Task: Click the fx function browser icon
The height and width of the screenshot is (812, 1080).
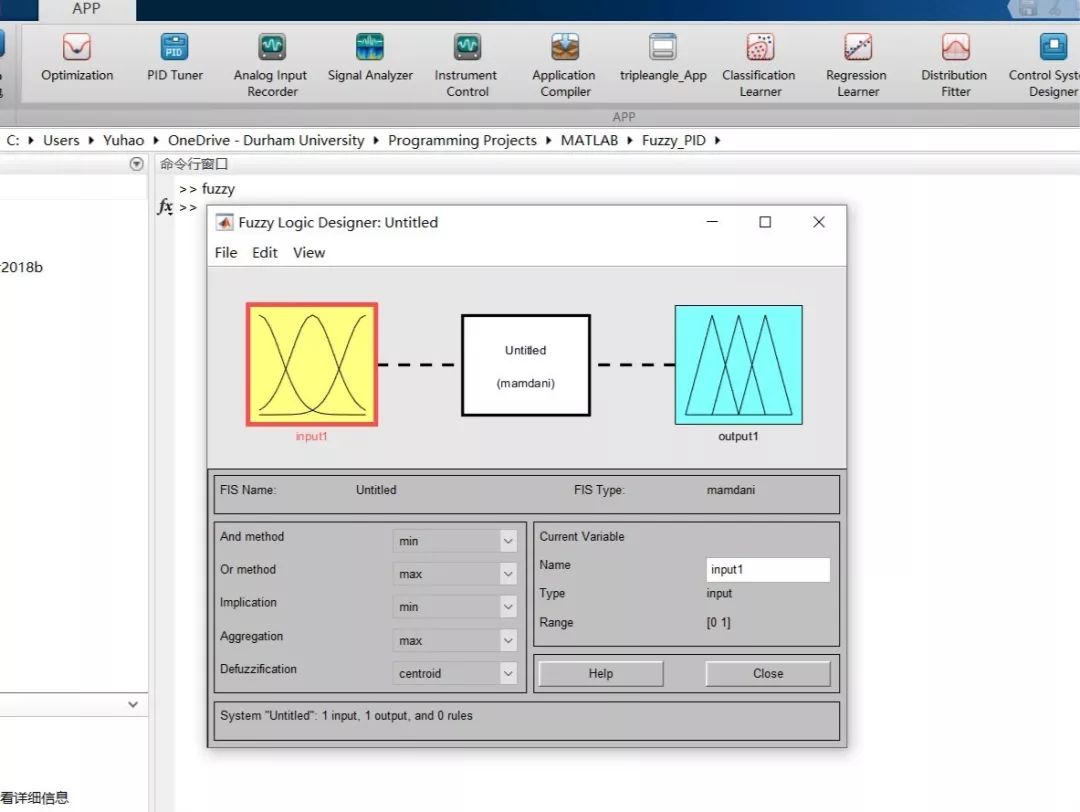Action: (165, 206)
